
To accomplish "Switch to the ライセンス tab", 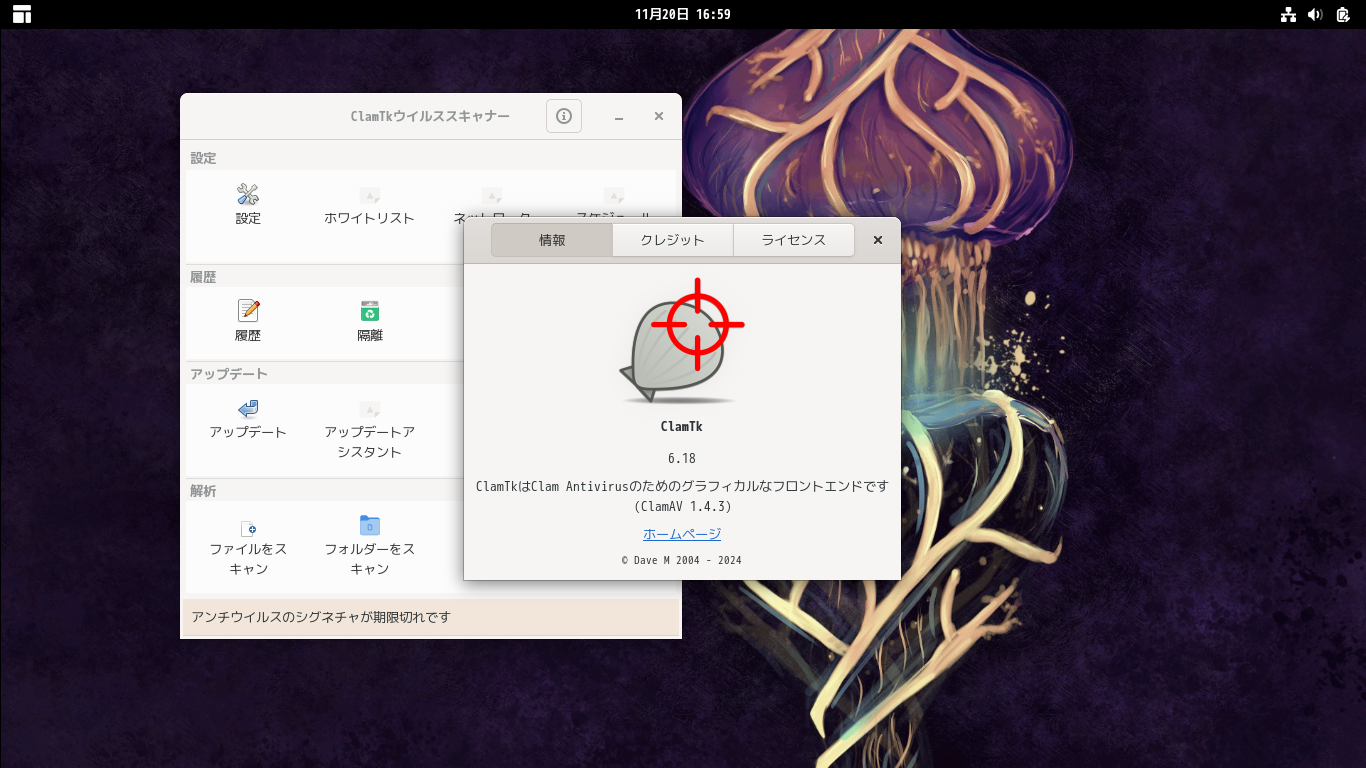I will (x=794, y=240).
